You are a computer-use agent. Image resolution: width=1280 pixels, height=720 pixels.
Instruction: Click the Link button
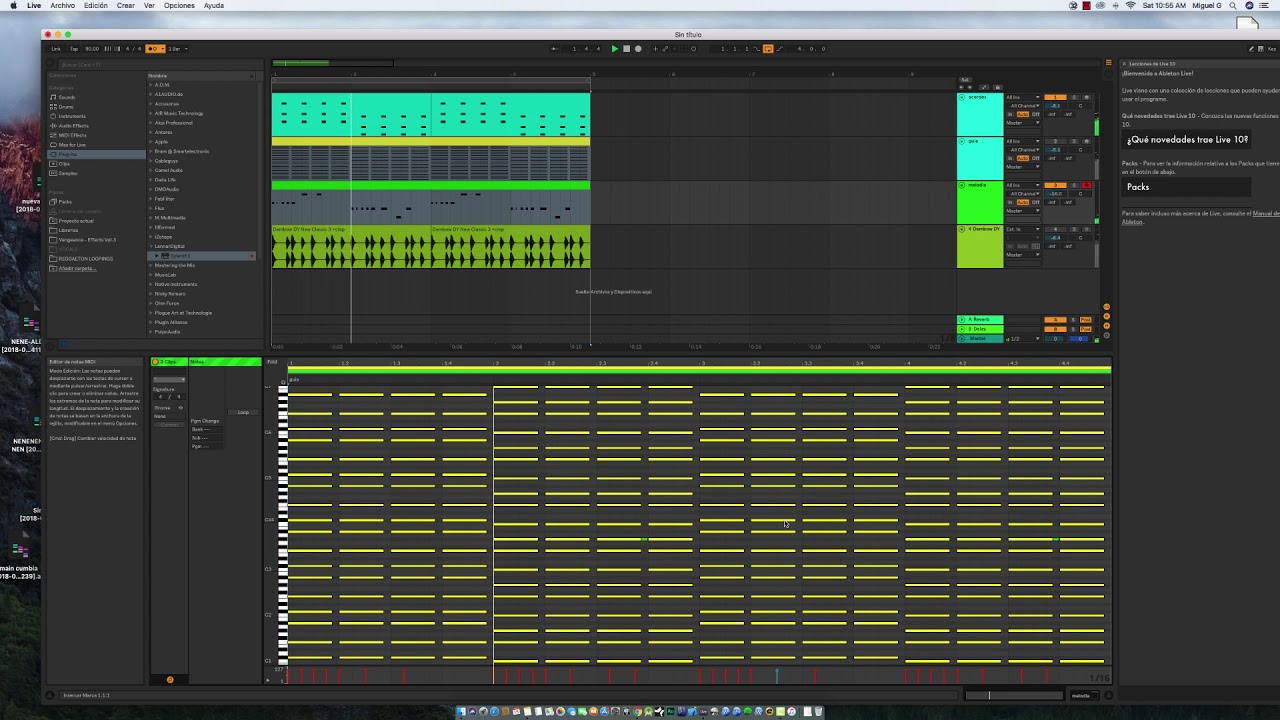coord(56,49)
